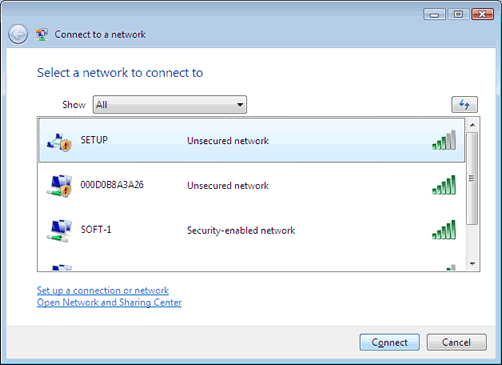Click the 000D0B8A3A26 network computer icon
This screenshot has width=502, height=365.
pyautogui.click(x=59, y=186)
